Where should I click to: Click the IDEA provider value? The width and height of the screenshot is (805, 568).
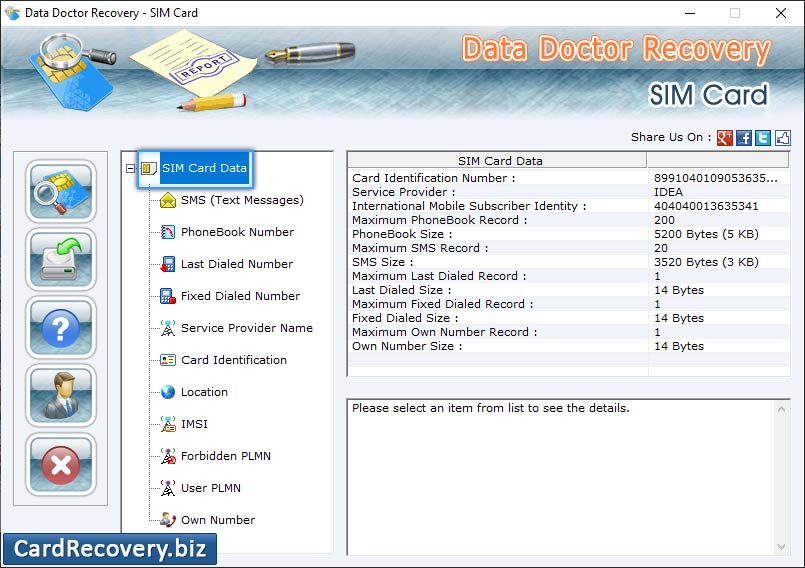coord(668,192)
